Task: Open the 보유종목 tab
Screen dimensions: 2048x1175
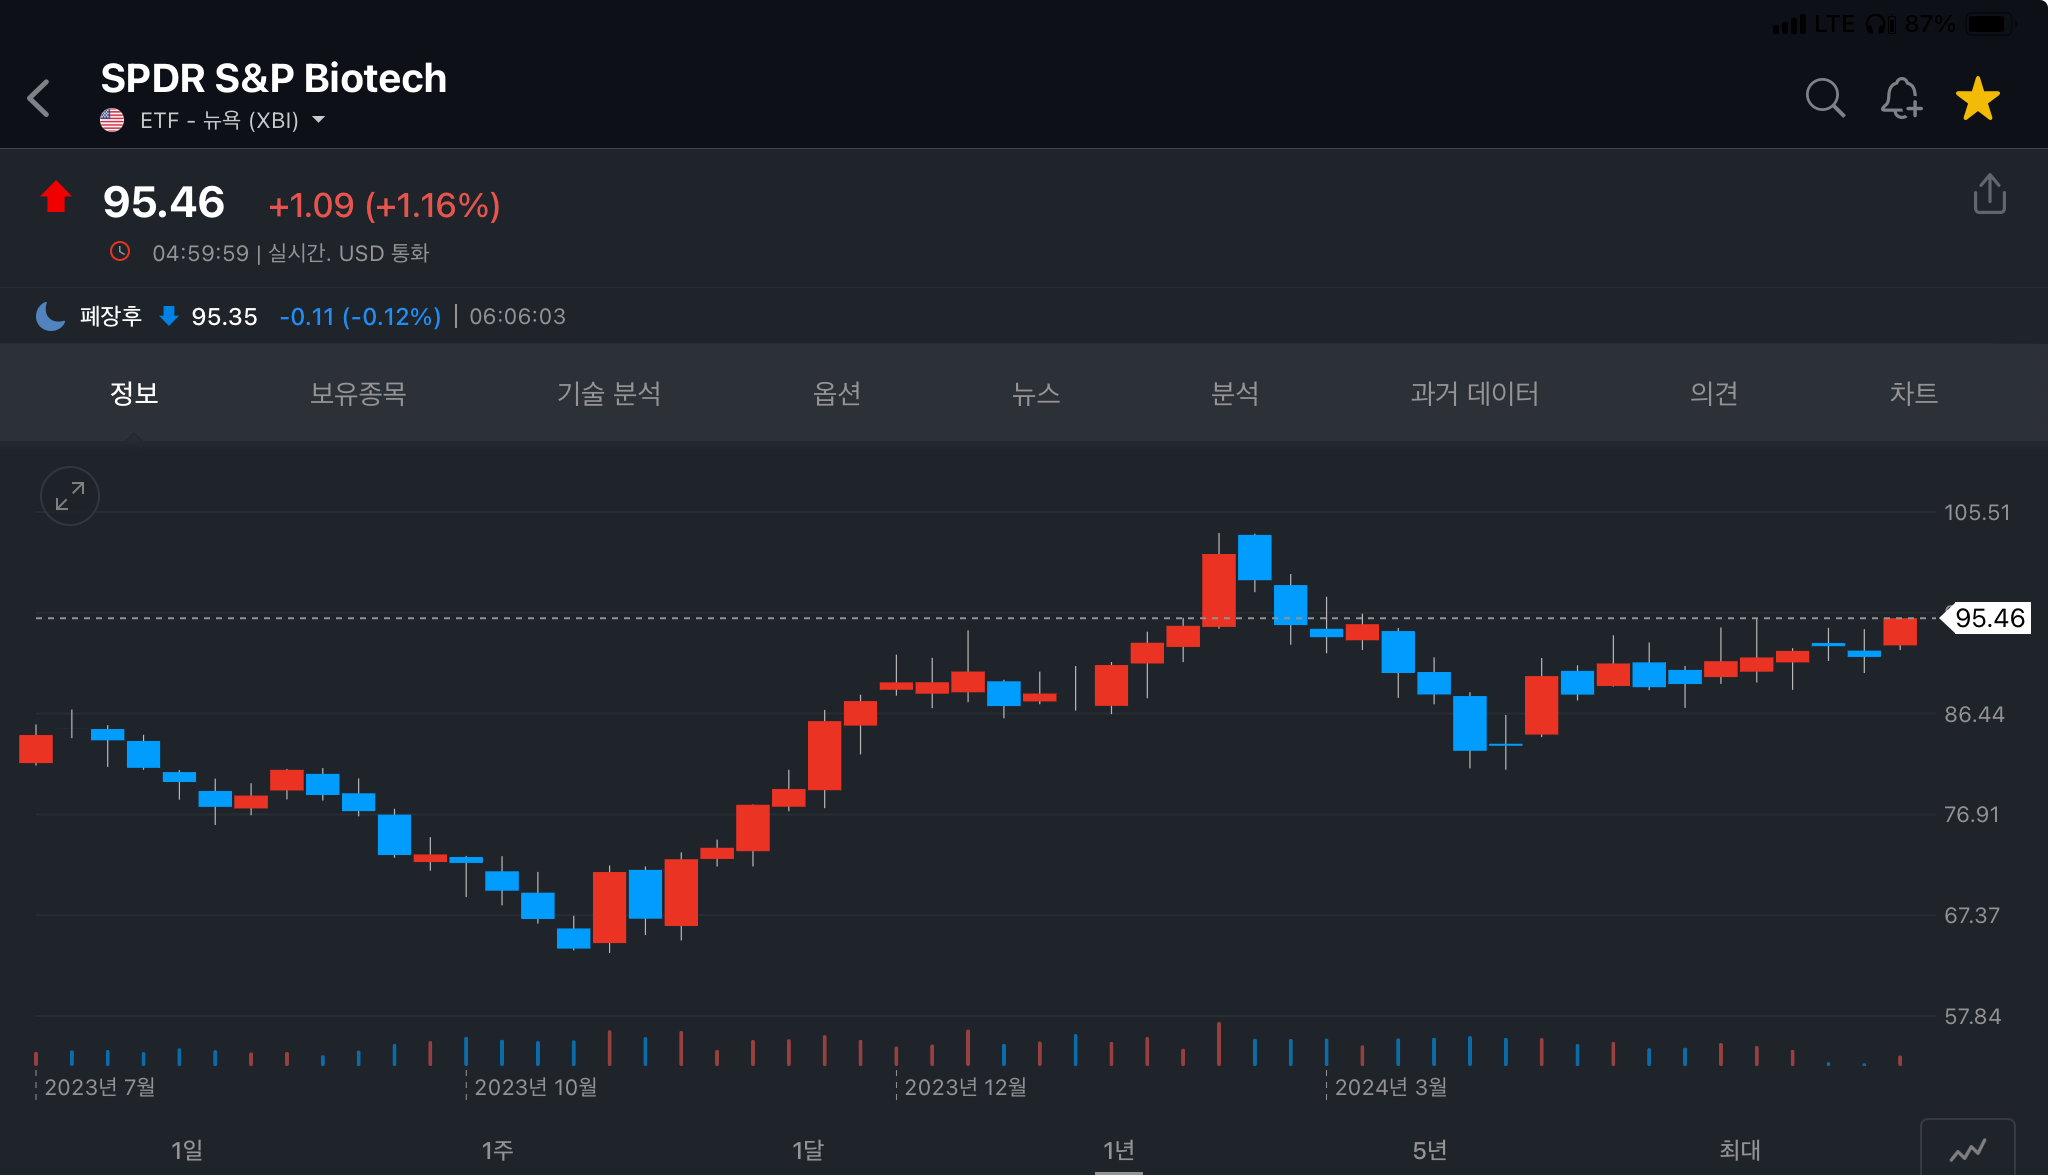Action: [358, 393]
